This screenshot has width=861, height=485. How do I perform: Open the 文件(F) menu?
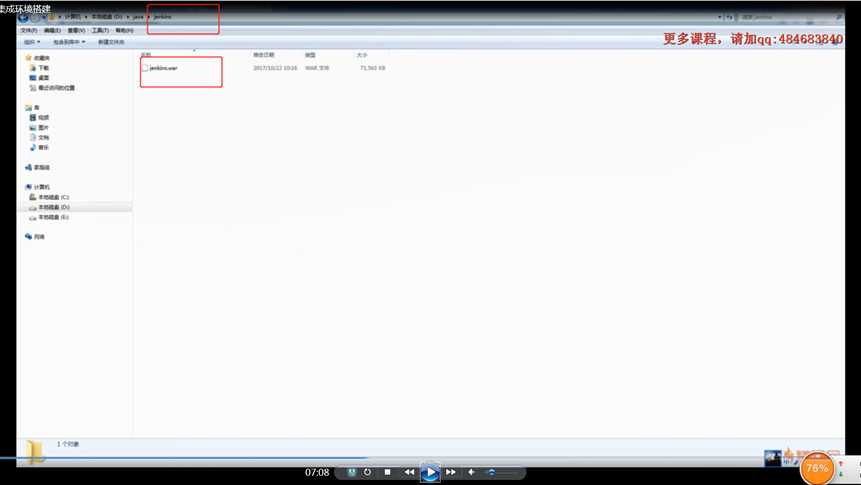29,30
